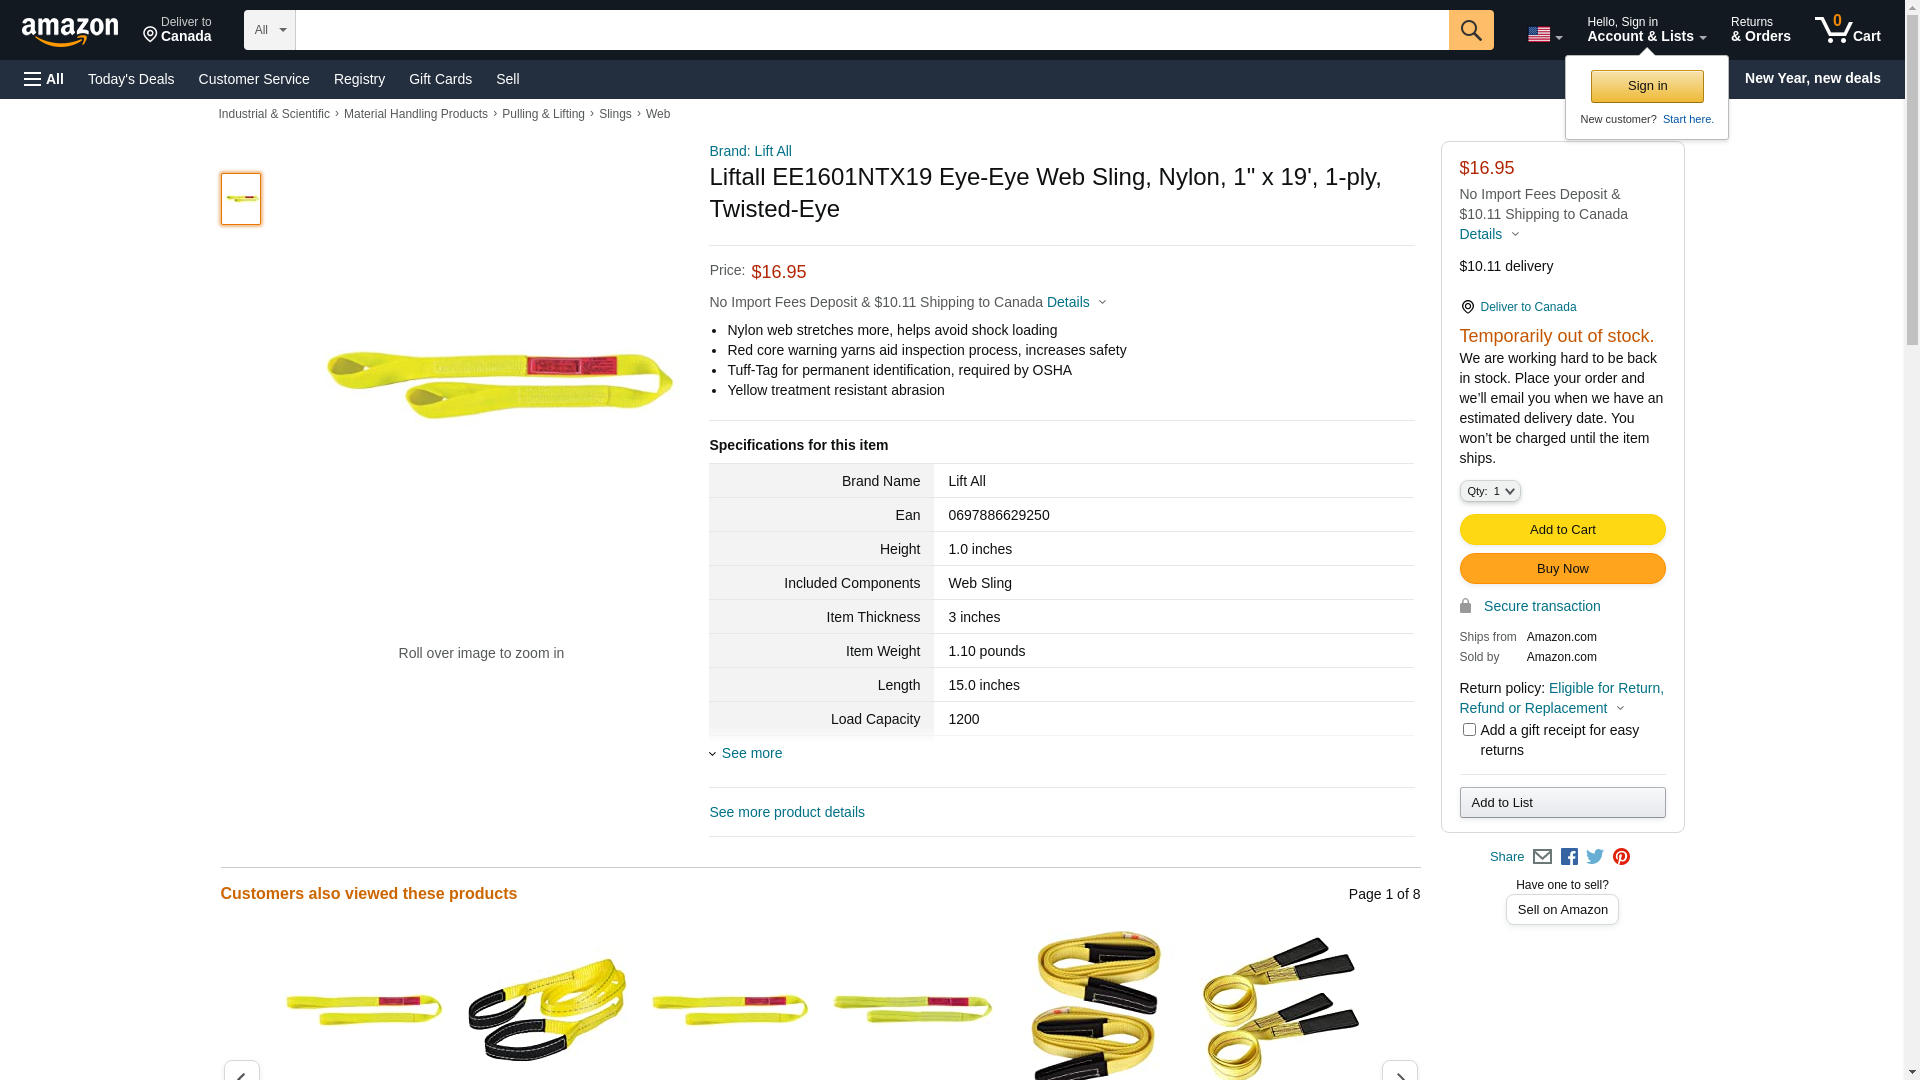The image size is (1920, 1080).
Task: Share on Facebook icon
Action: (1569, 857)
